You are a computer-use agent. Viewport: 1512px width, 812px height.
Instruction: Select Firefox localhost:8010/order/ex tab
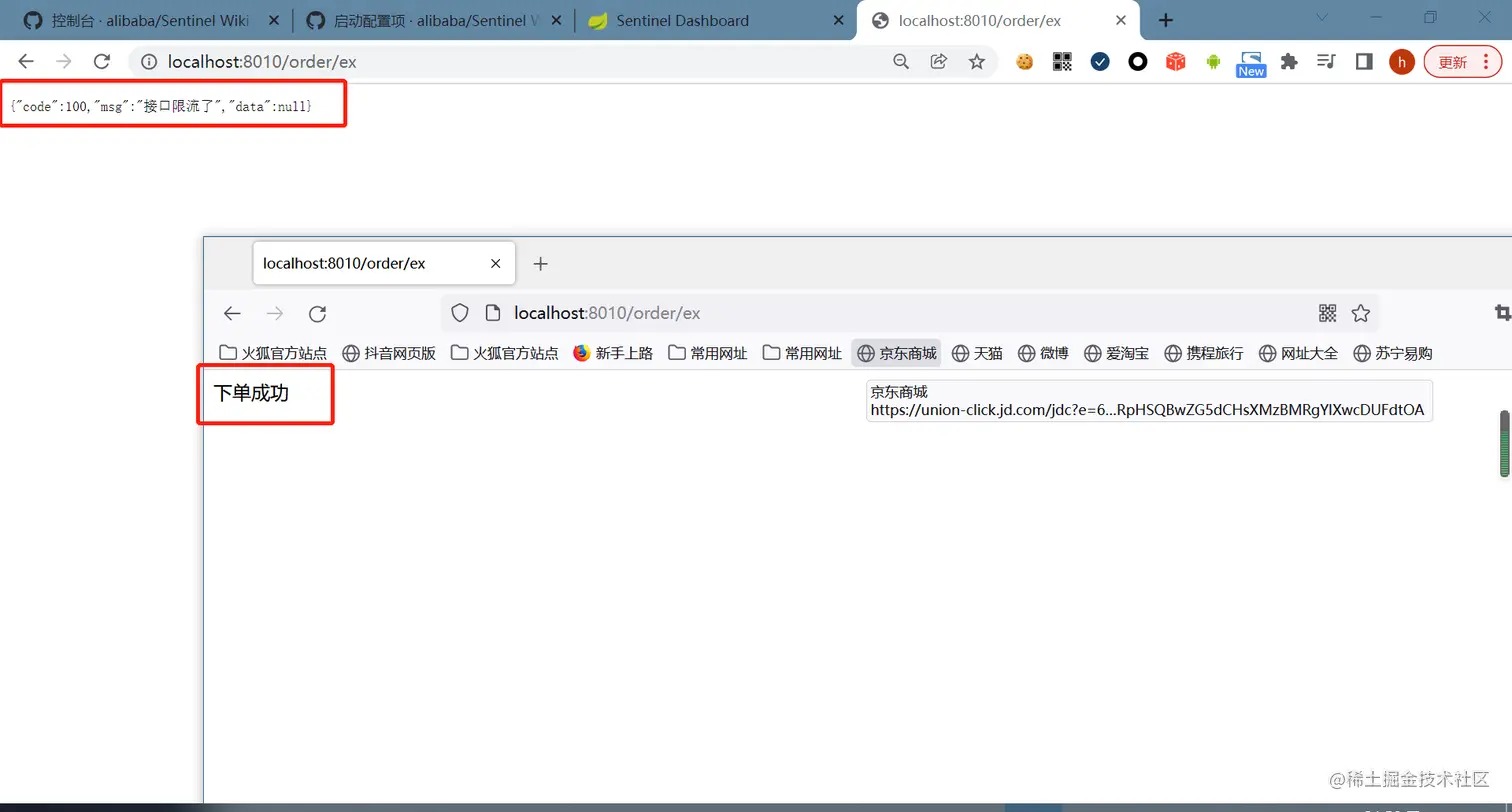point(384,264)
